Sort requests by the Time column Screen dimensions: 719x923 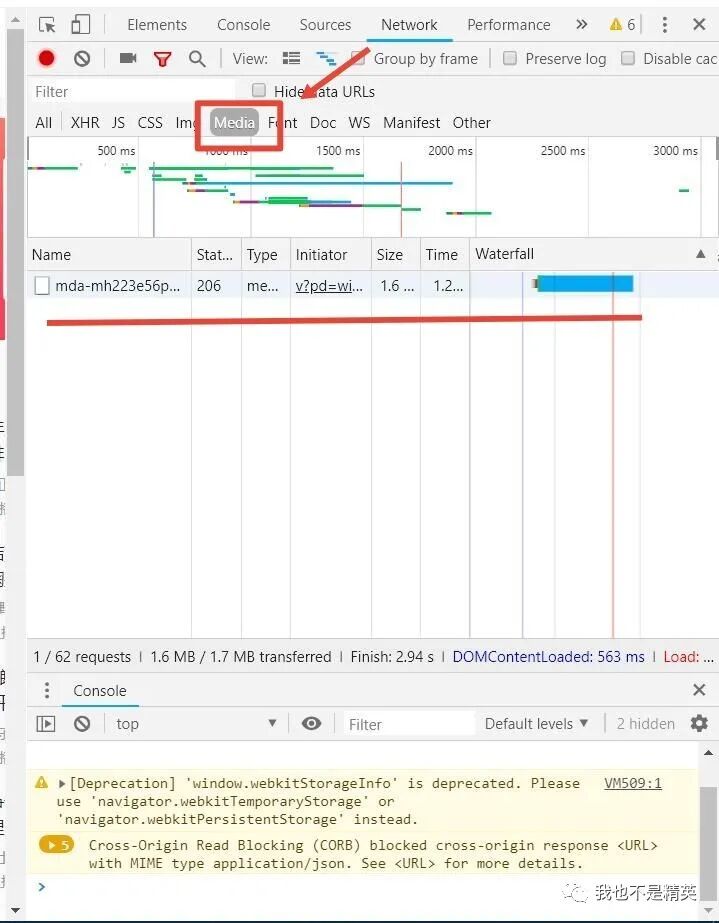445,254
